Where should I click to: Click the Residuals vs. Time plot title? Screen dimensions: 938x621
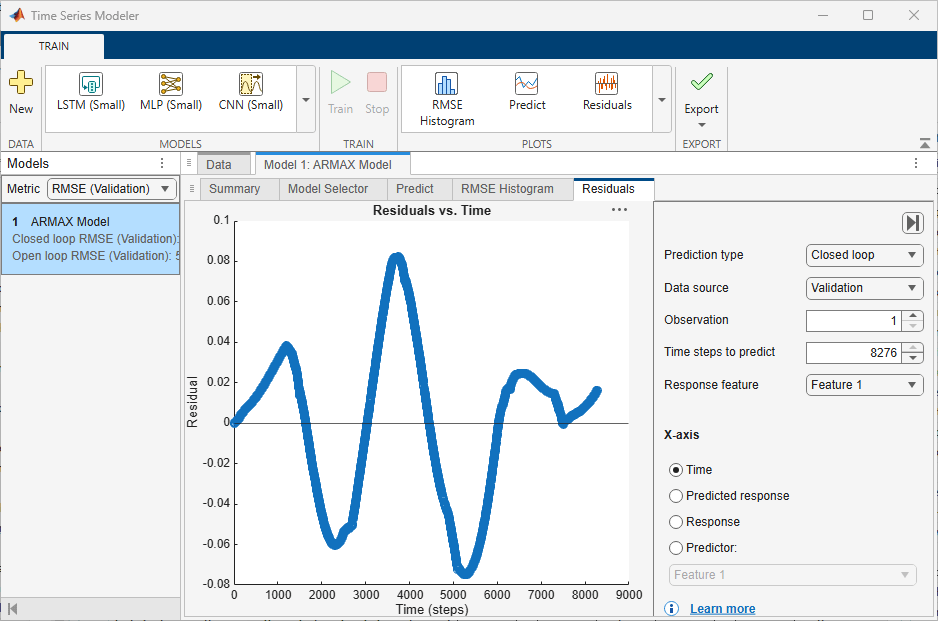click(x=432, y=211)
